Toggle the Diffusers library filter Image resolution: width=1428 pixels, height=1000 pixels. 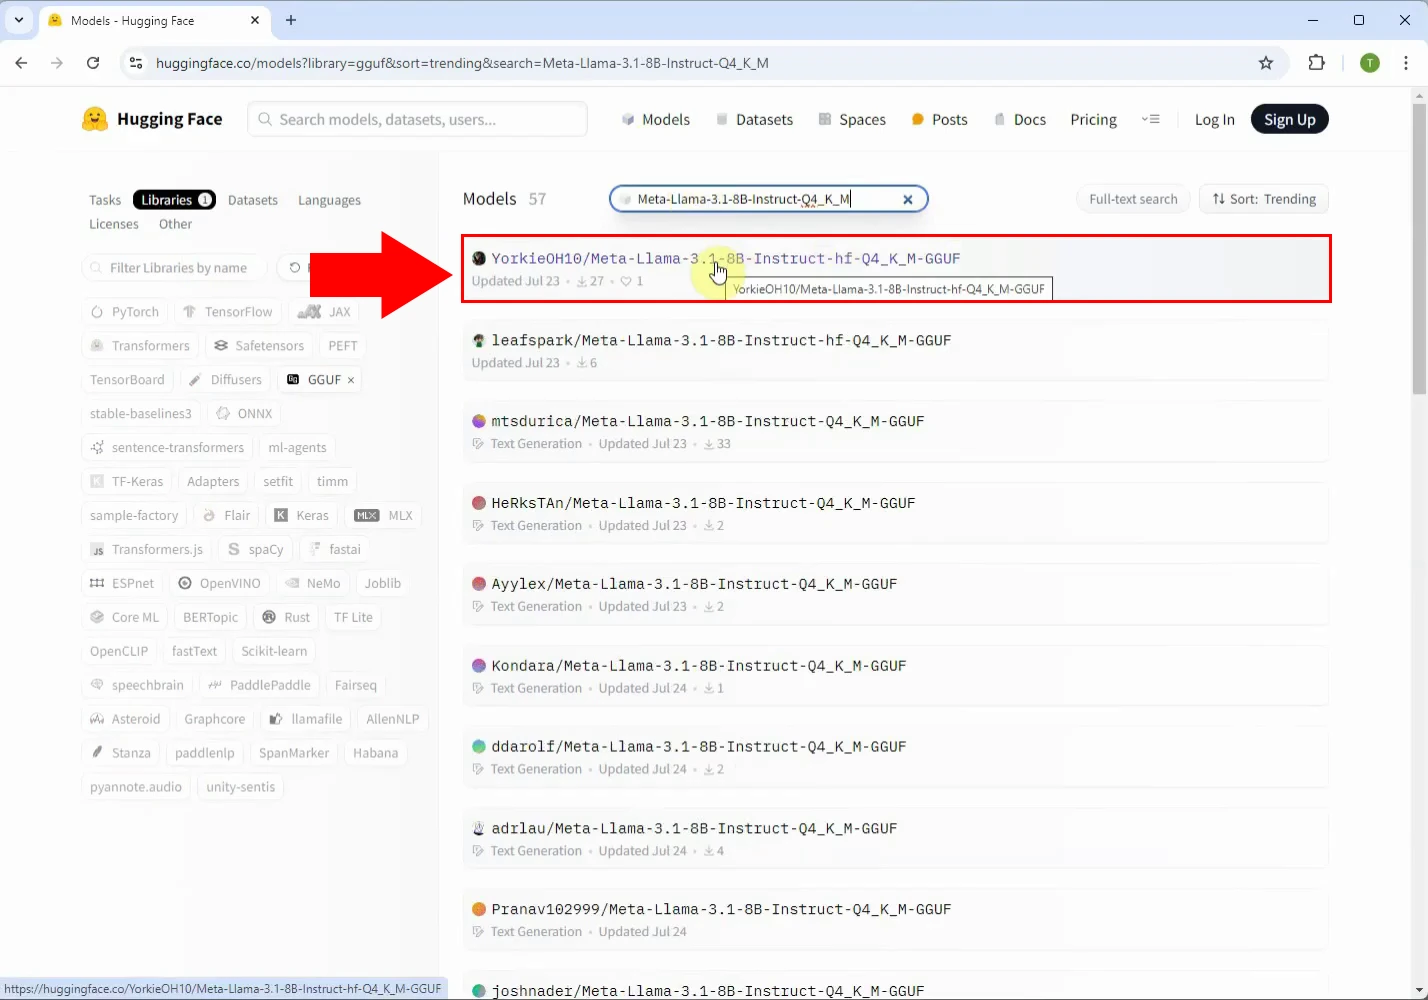pos(225,380)
